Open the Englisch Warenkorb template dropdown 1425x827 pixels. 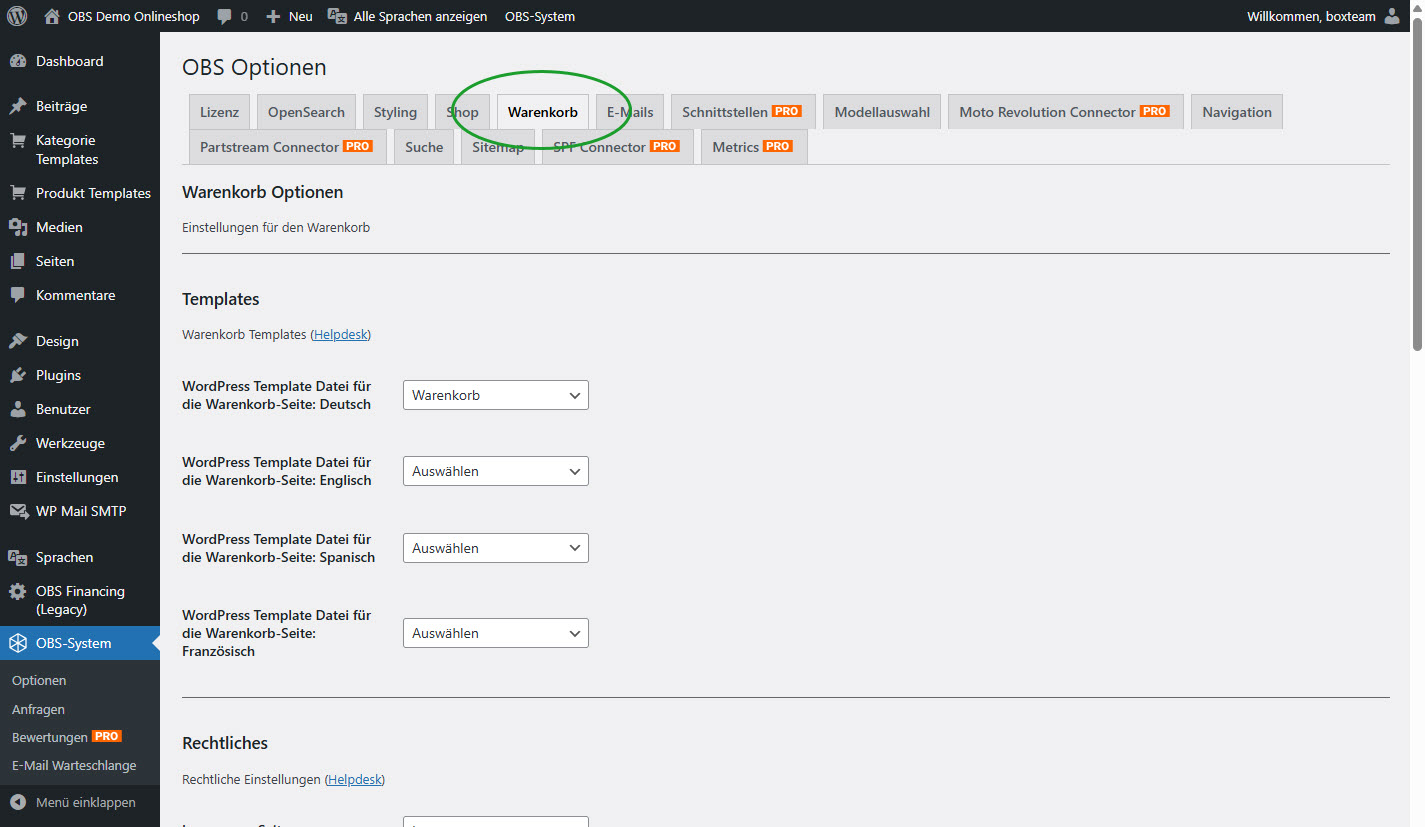[496, 471]
